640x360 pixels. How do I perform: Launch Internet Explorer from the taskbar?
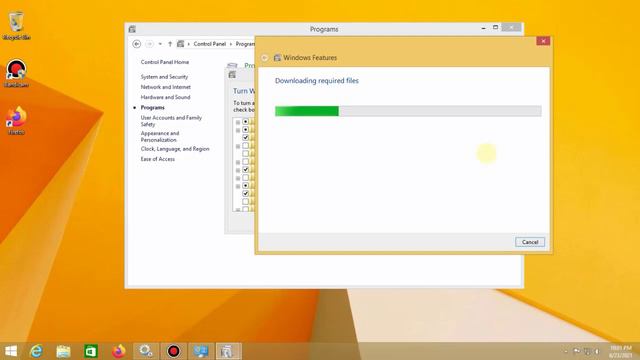pyautogui.click(x=36, y=351)
